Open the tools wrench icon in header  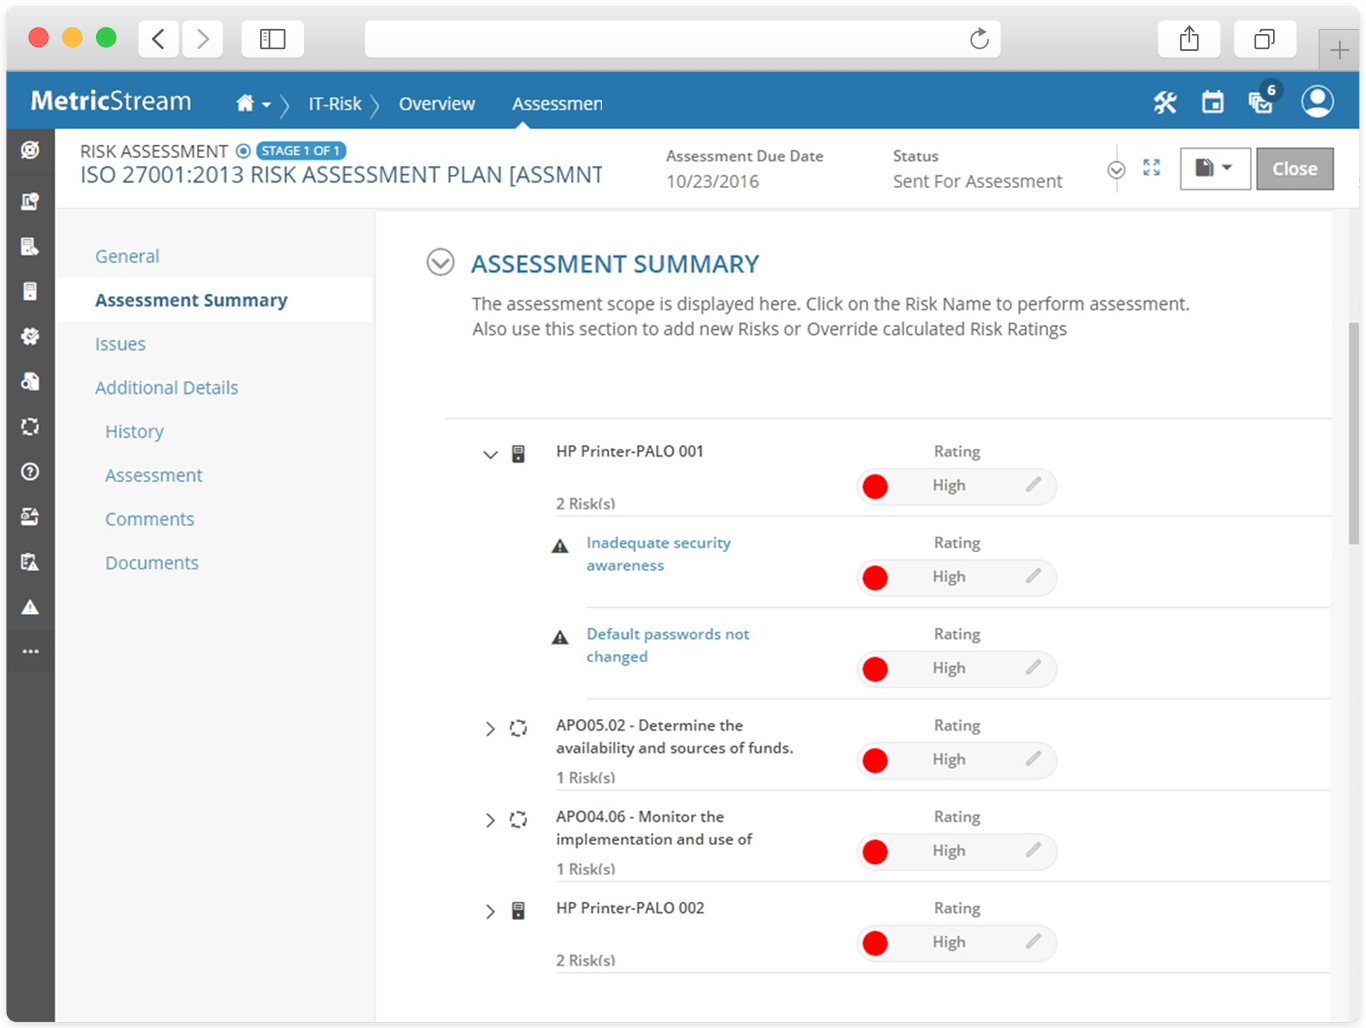click(1165, 102)
